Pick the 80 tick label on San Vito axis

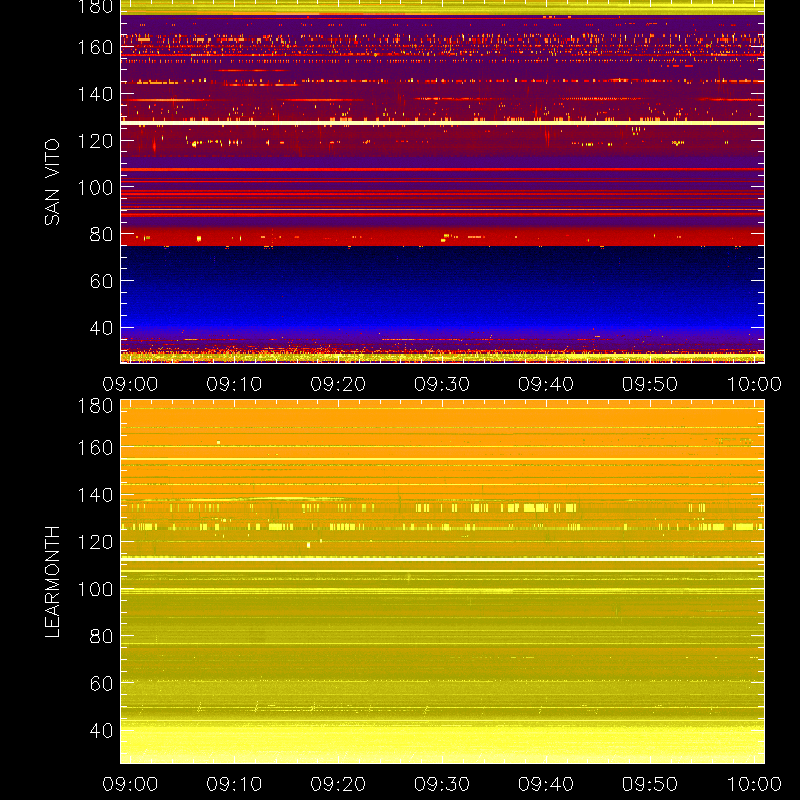click(101, 234)
